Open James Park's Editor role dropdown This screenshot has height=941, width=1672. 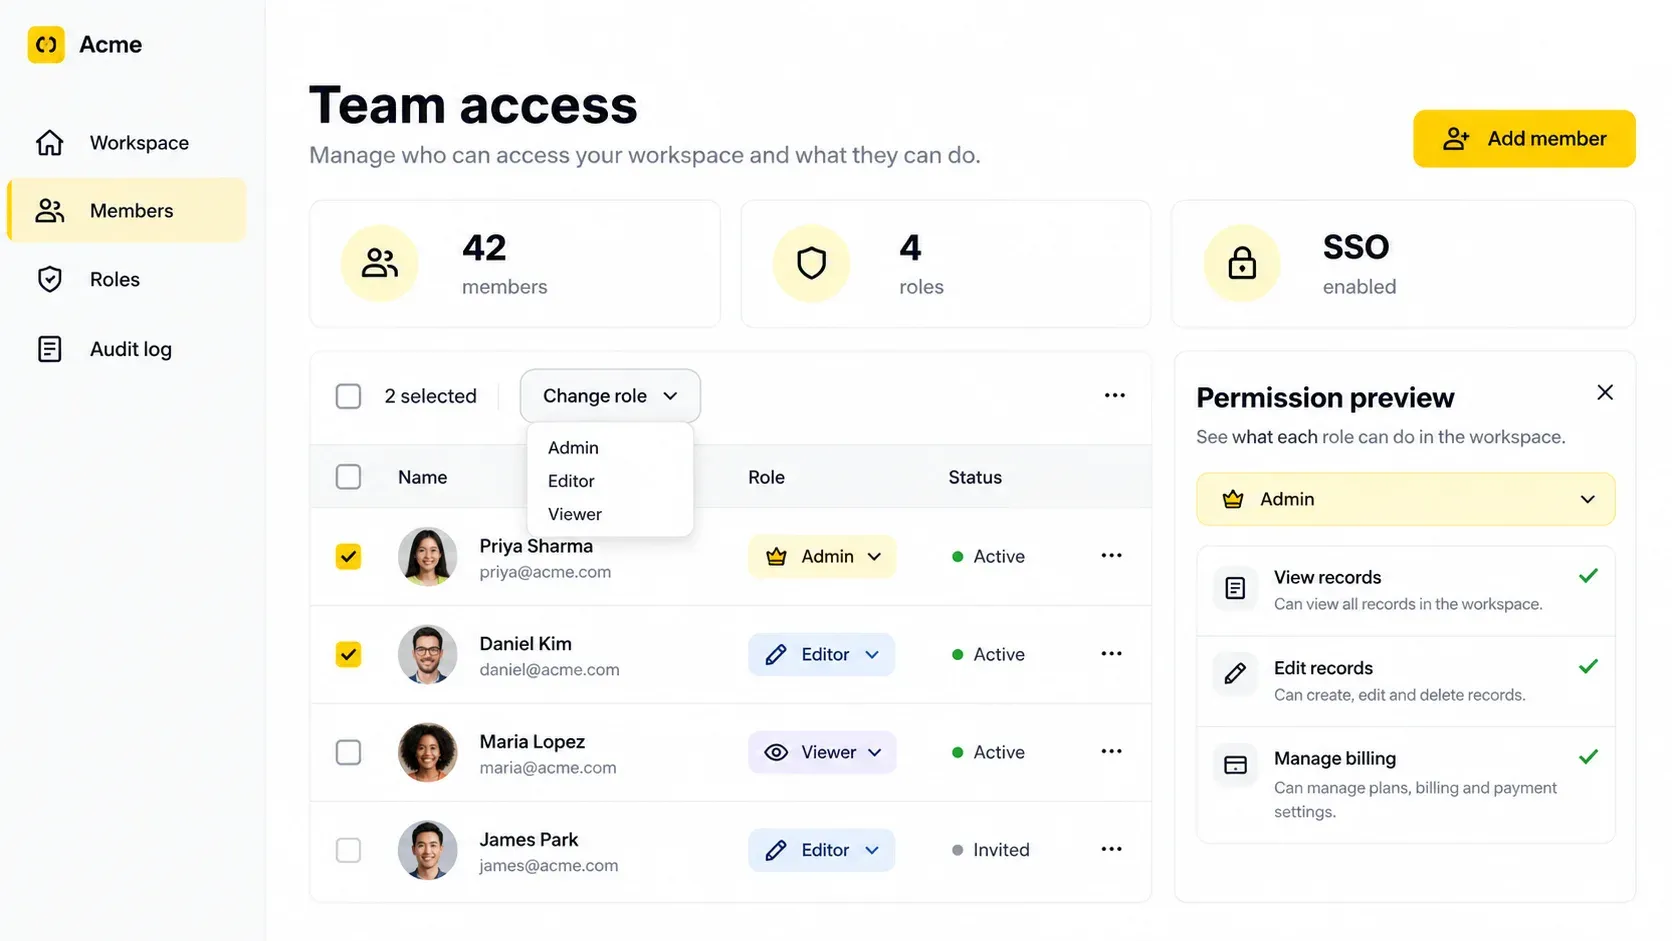tap(821, 851)
